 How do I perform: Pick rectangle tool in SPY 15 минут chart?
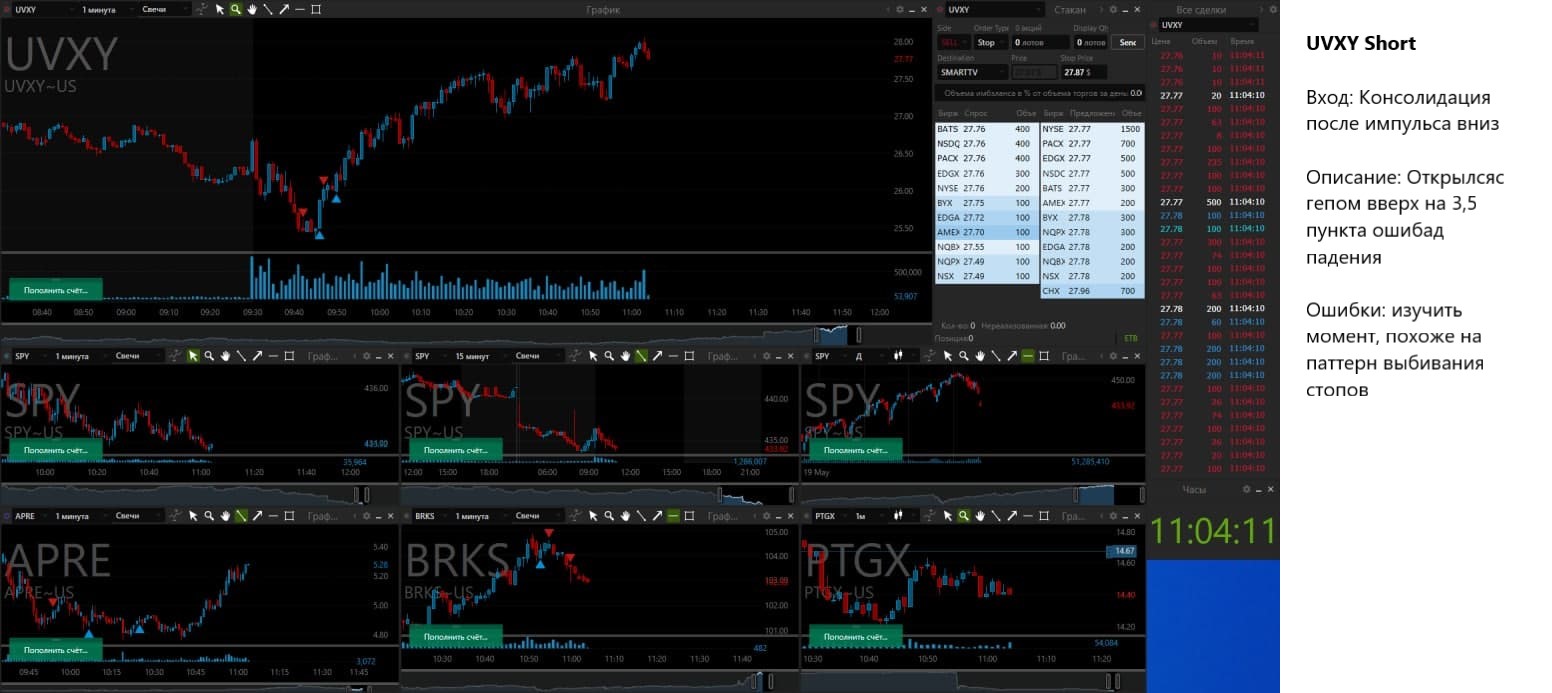click(690, 355)
